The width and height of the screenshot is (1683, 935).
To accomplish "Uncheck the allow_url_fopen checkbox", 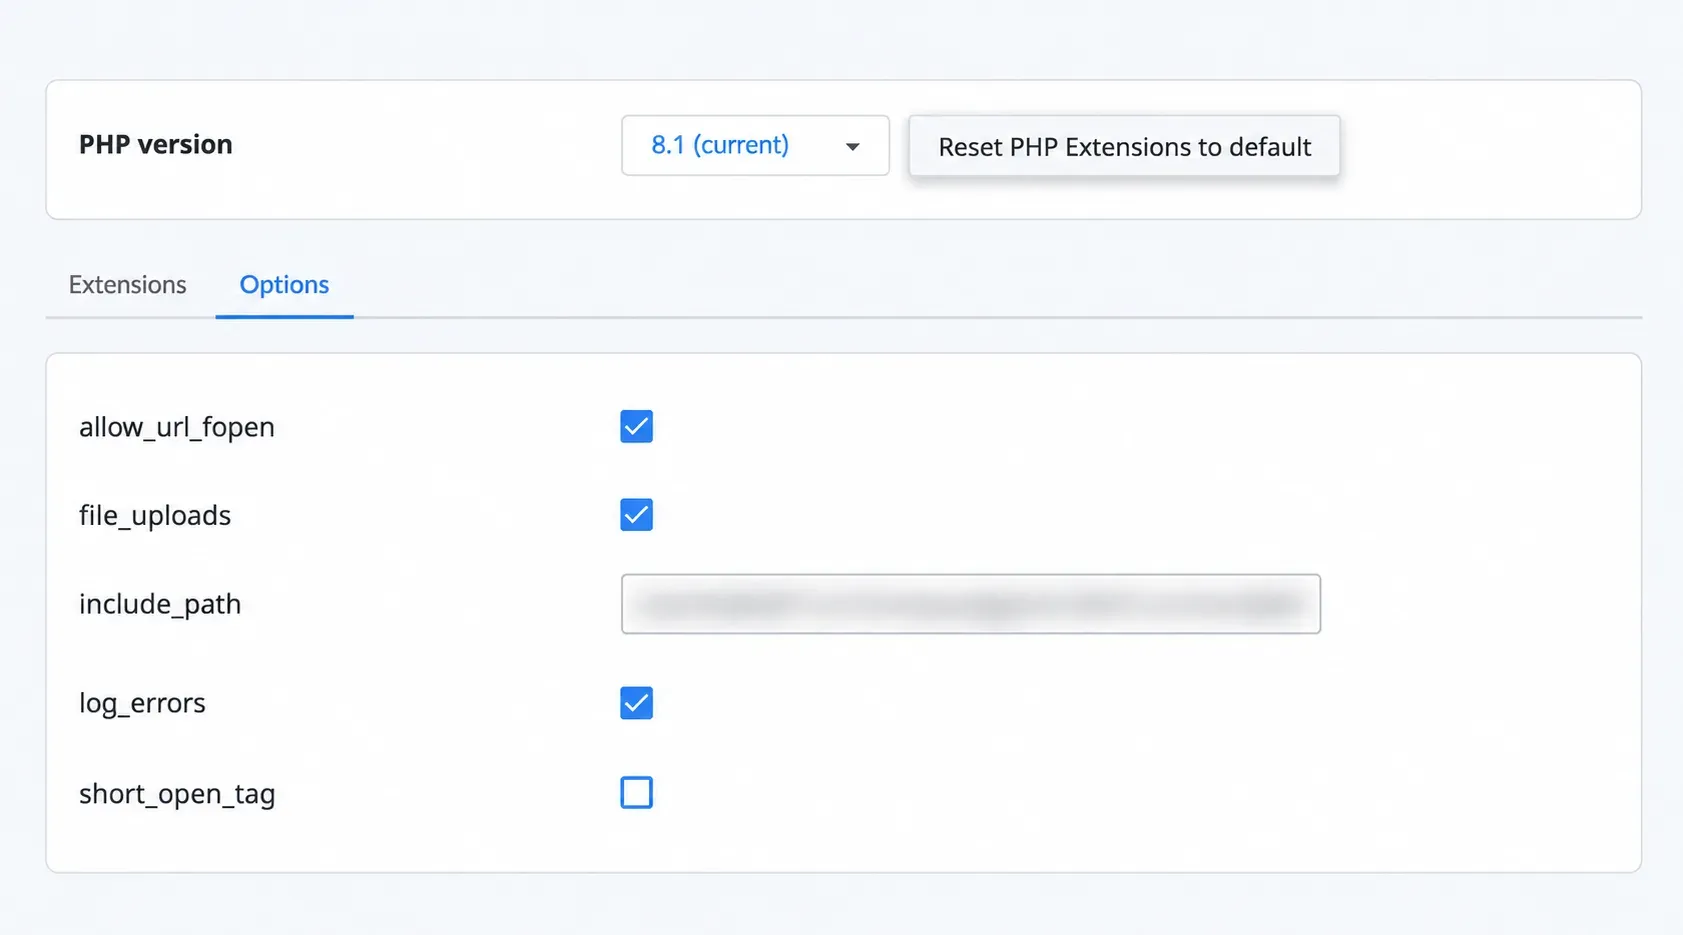I will 636,427.
